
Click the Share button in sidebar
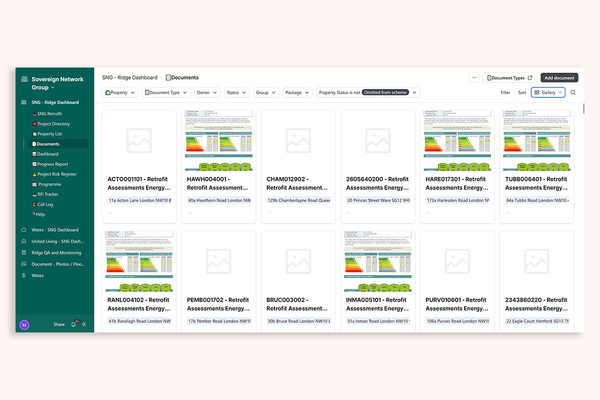59,324
